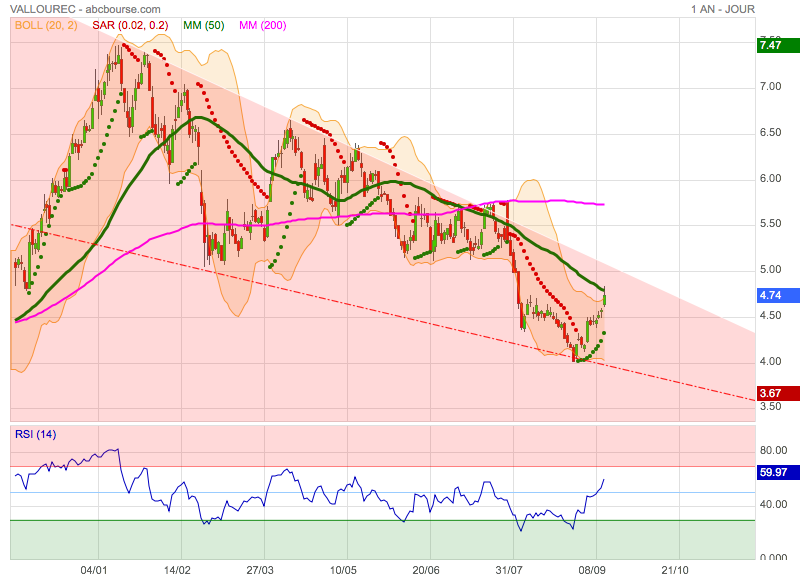Click the 4.00 price axis label
This screenshot has width=800, height=580.
770,361
